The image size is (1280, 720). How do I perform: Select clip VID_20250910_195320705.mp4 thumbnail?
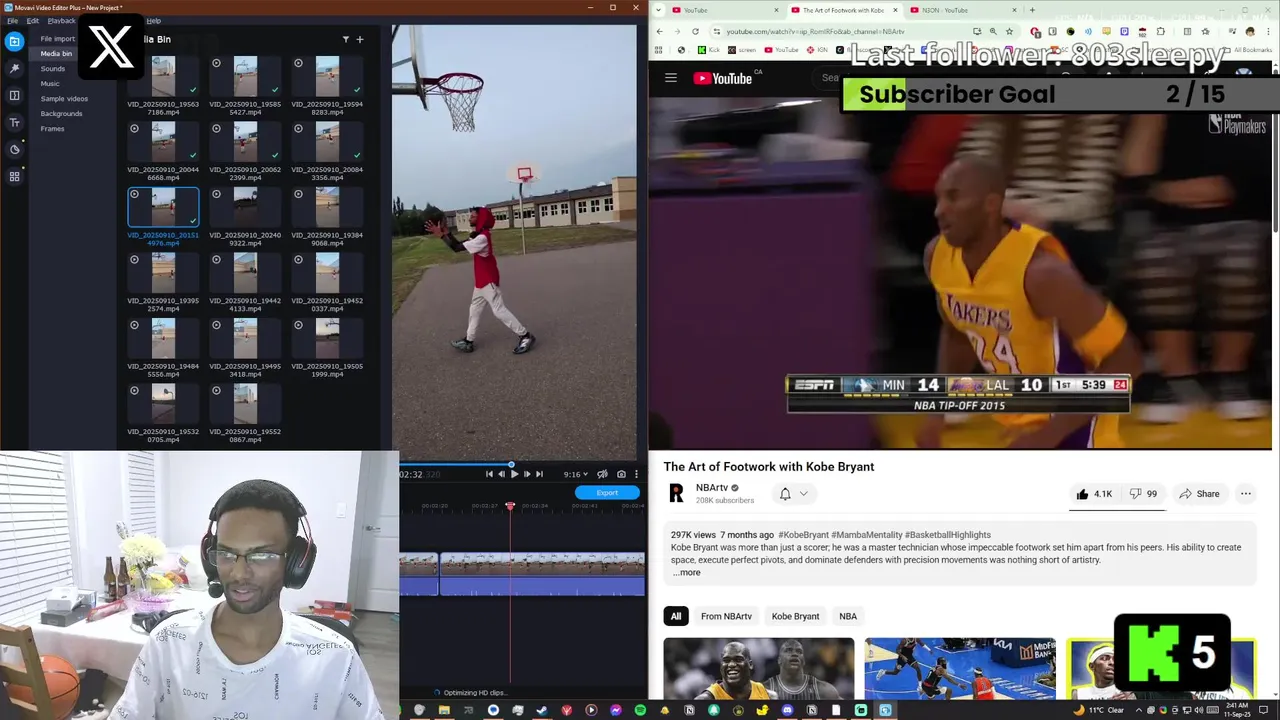[x=163, y=404]
